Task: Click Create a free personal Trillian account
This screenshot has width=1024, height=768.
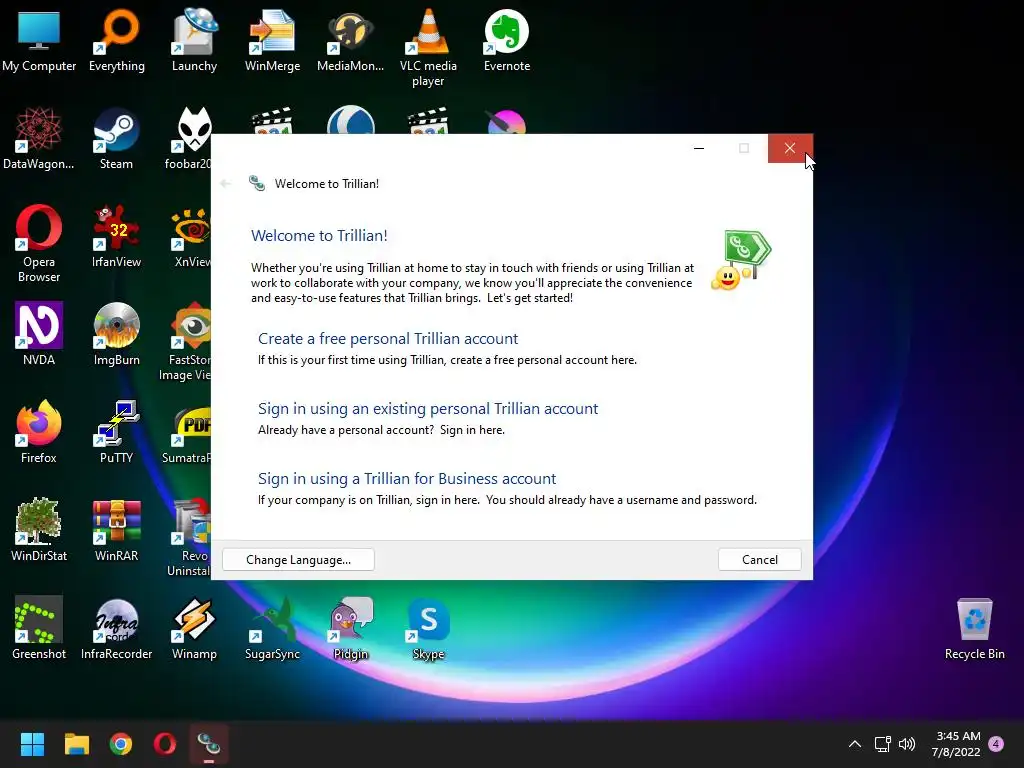Action: click(x=387, y=338)
